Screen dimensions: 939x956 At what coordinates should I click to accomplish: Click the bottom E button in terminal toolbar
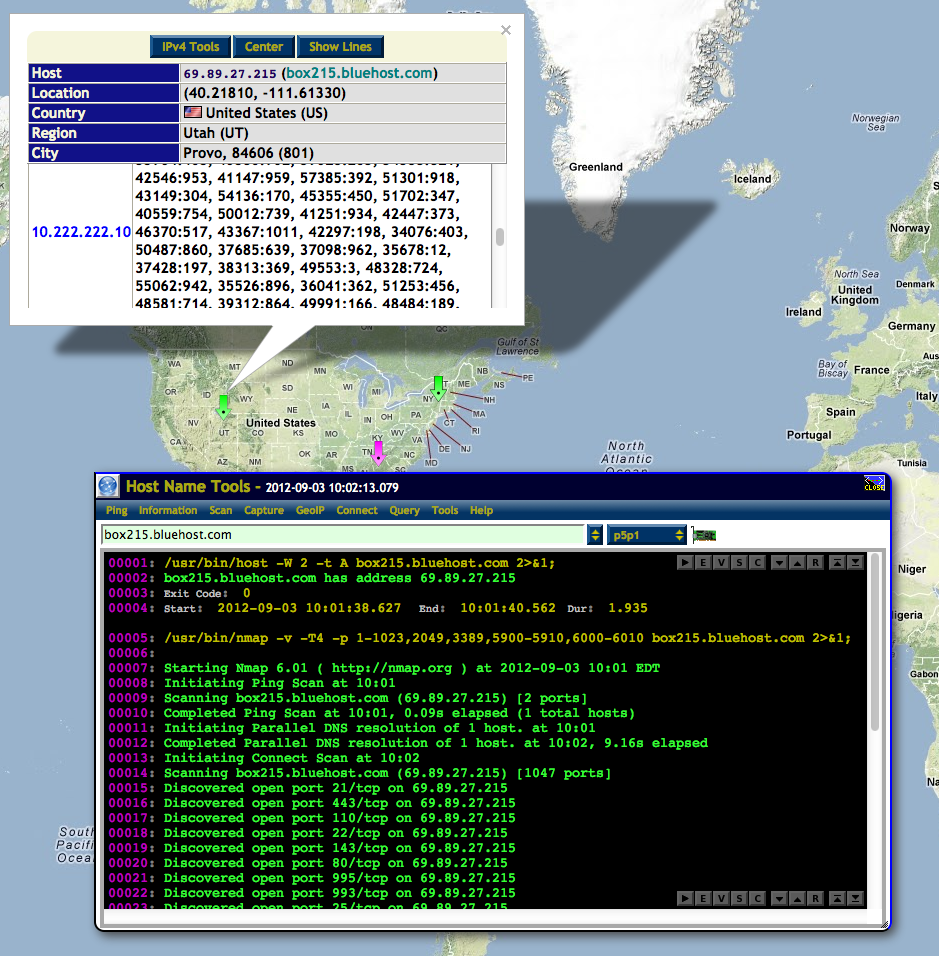coord(703,898)
